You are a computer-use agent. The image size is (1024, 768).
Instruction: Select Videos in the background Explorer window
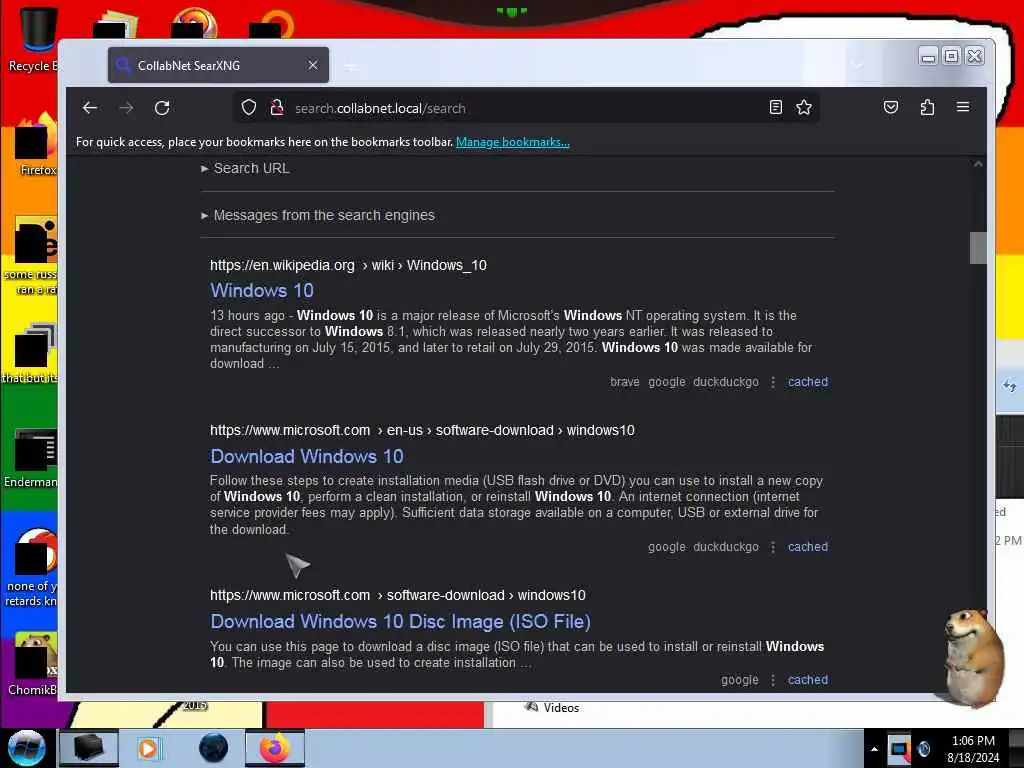[x=552, y=708]
